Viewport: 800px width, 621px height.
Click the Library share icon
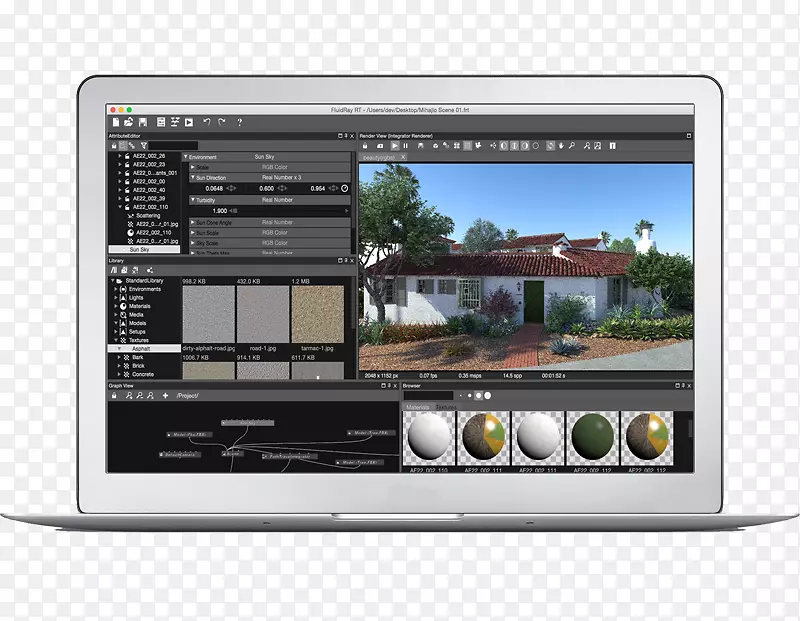tap(149, 270)
